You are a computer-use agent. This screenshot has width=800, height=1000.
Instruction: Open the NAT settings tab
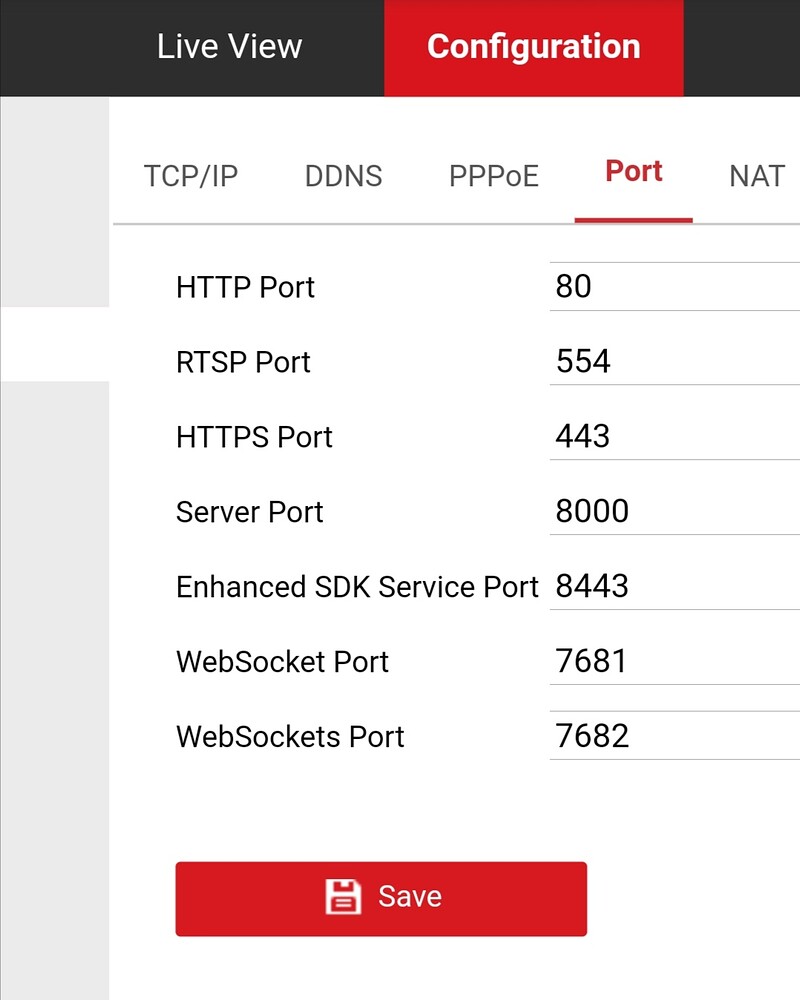pos(756,176)
